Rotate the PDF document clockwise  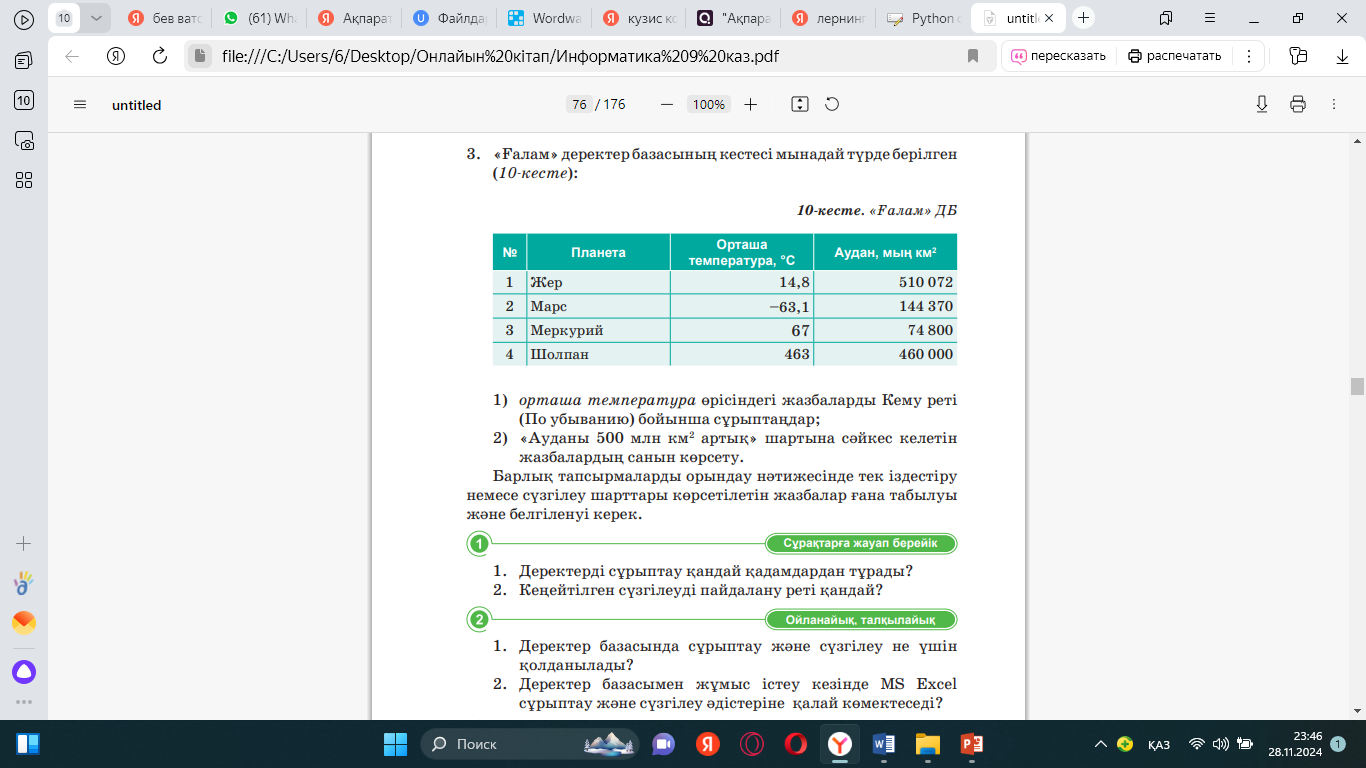click(831, 104)
